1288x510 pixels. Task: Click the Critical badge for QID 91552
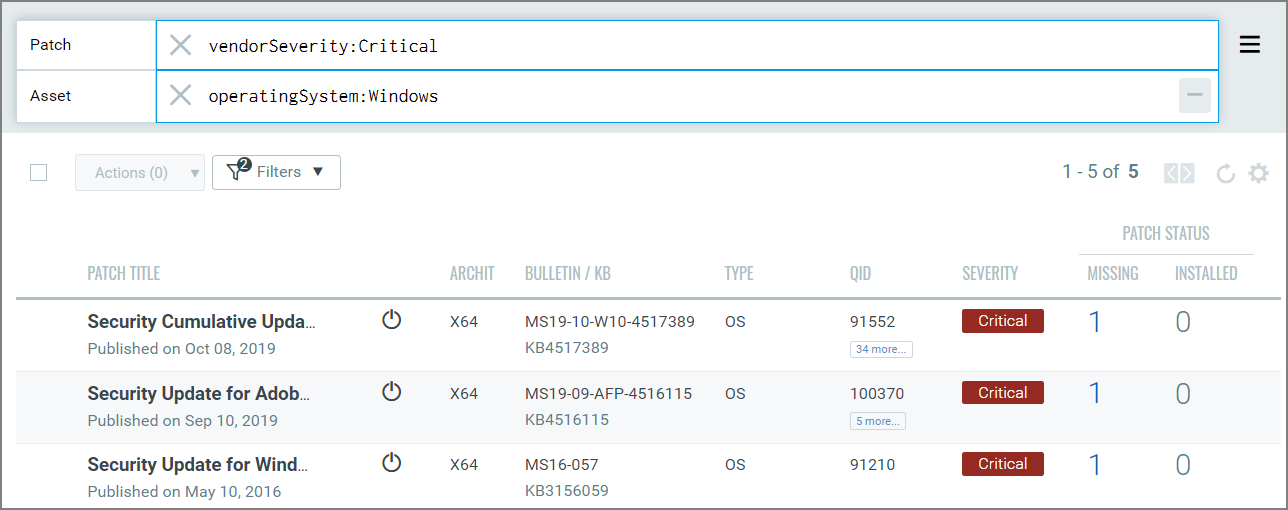pyautogui.click(x=1003, y=321)
